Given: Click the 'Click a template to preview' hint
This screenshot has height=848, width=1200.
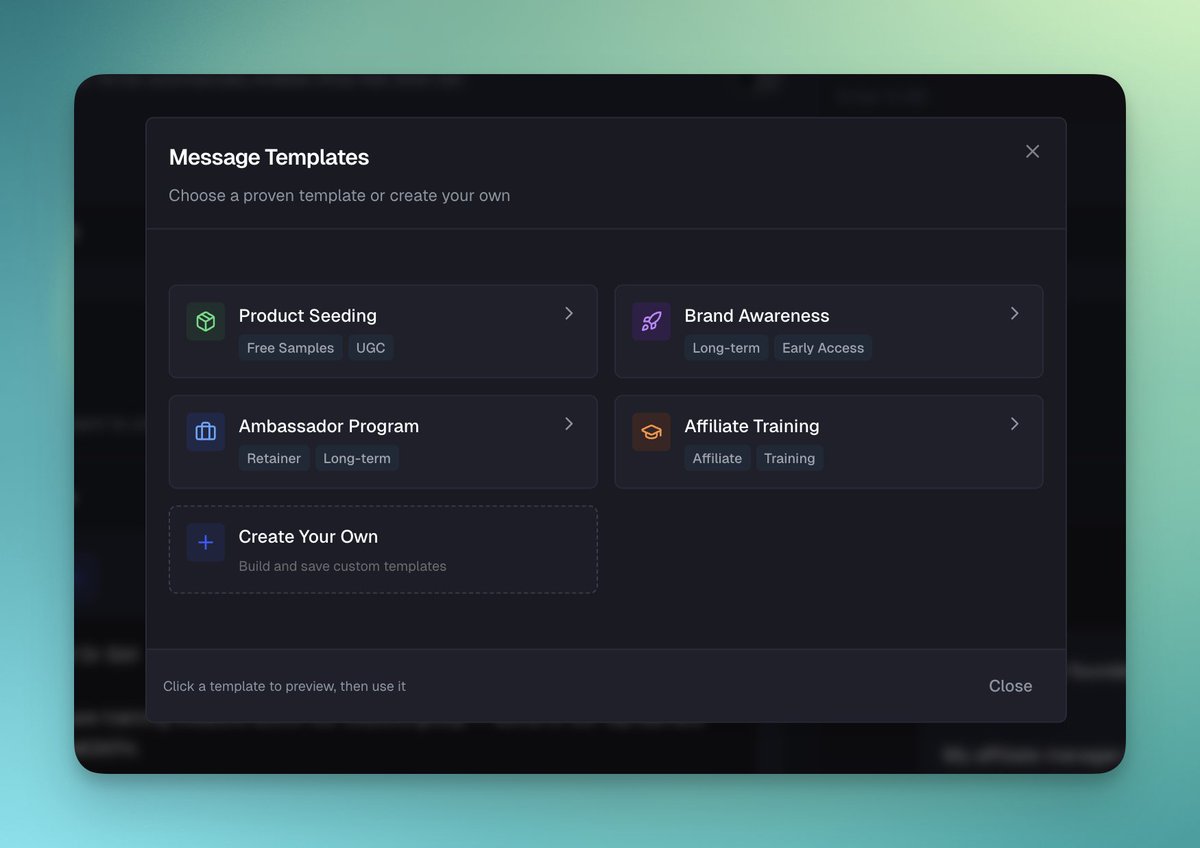Looking at the screenshot, I should [x=284, y=686].
